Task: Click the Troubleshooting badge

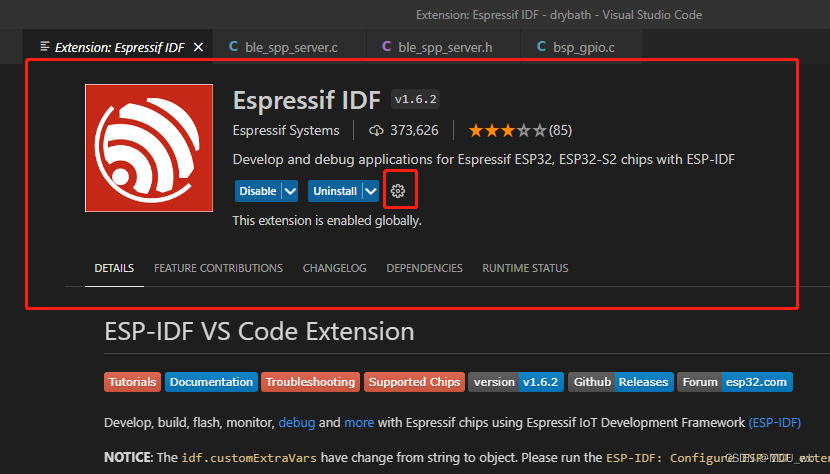Action: click(310, 382)
